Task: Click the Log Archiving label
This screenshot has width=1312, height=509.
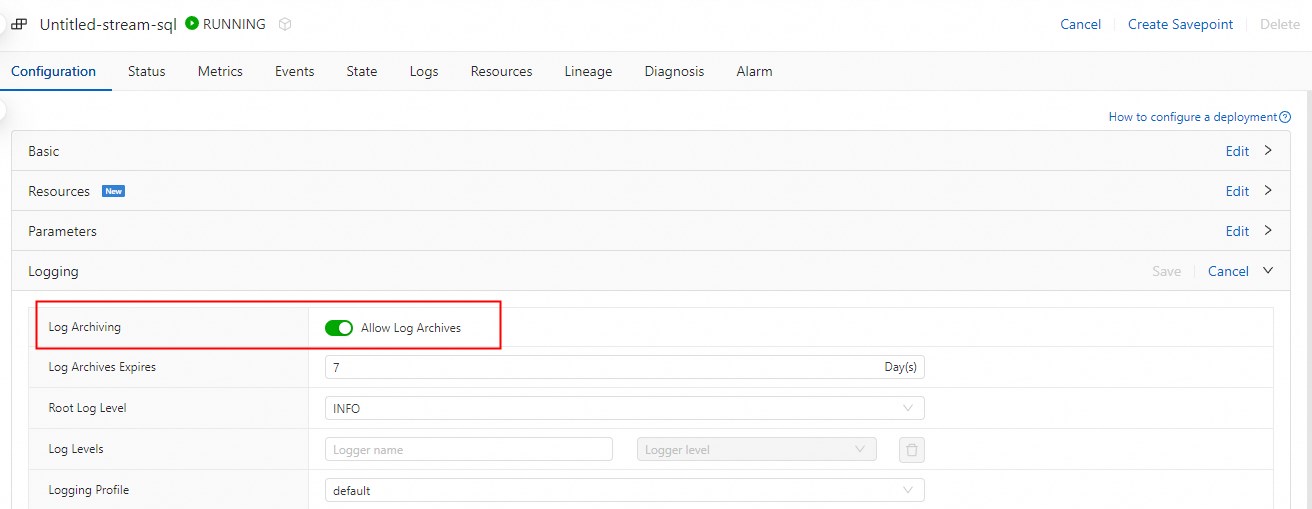Action: (84, 327)
